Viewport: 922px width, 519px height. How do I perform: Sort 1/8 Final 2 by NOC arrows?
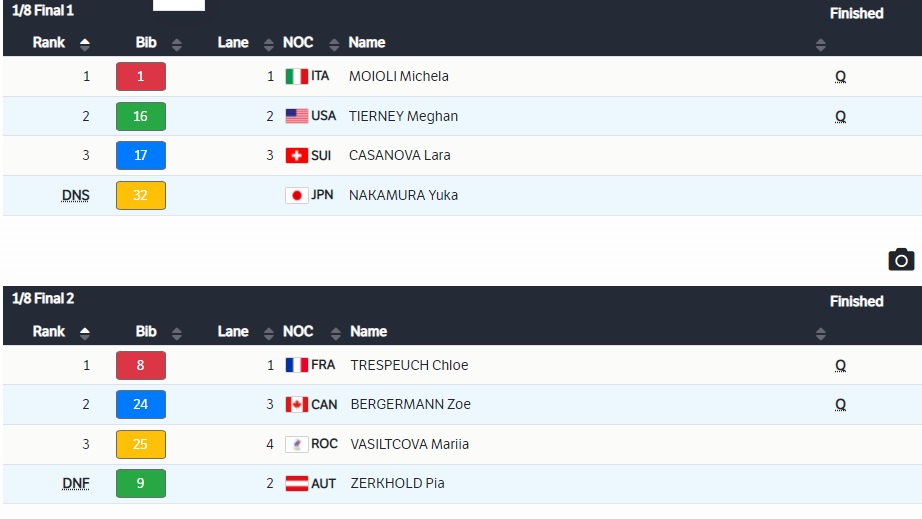click(x=336, y=333)
